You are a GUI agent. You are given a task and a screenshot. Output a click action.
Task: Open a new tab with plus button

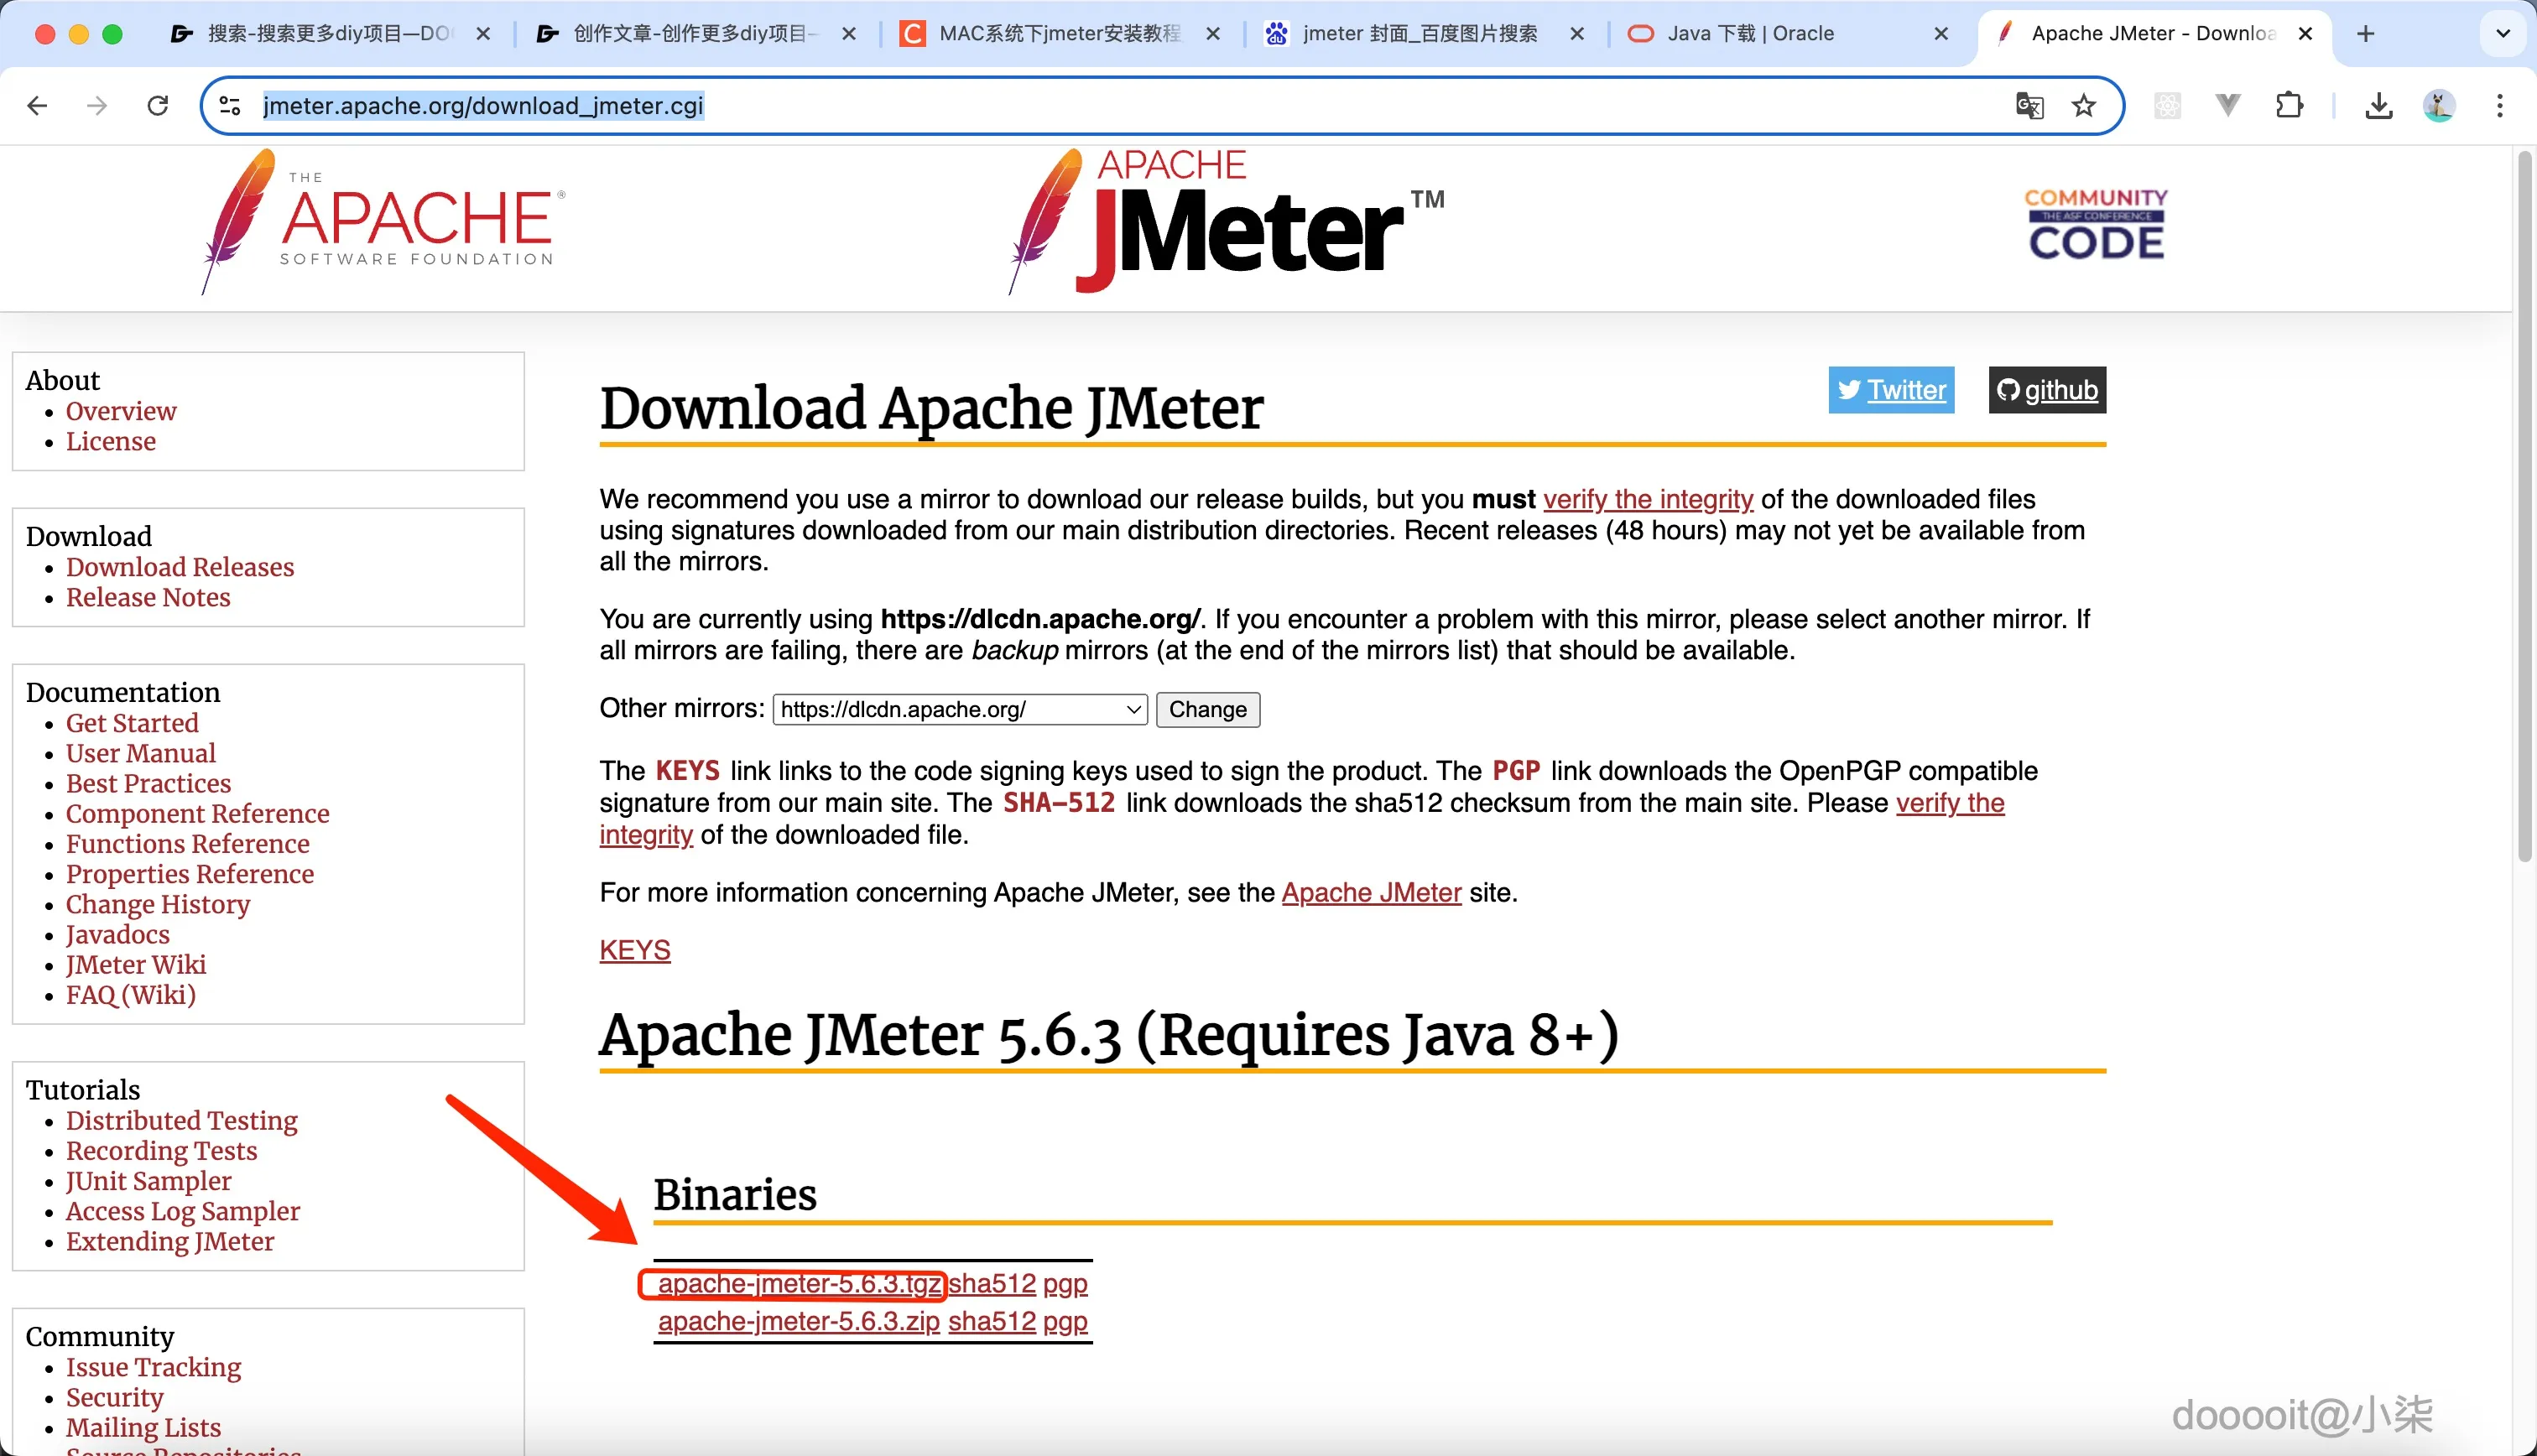[2365, 34]
